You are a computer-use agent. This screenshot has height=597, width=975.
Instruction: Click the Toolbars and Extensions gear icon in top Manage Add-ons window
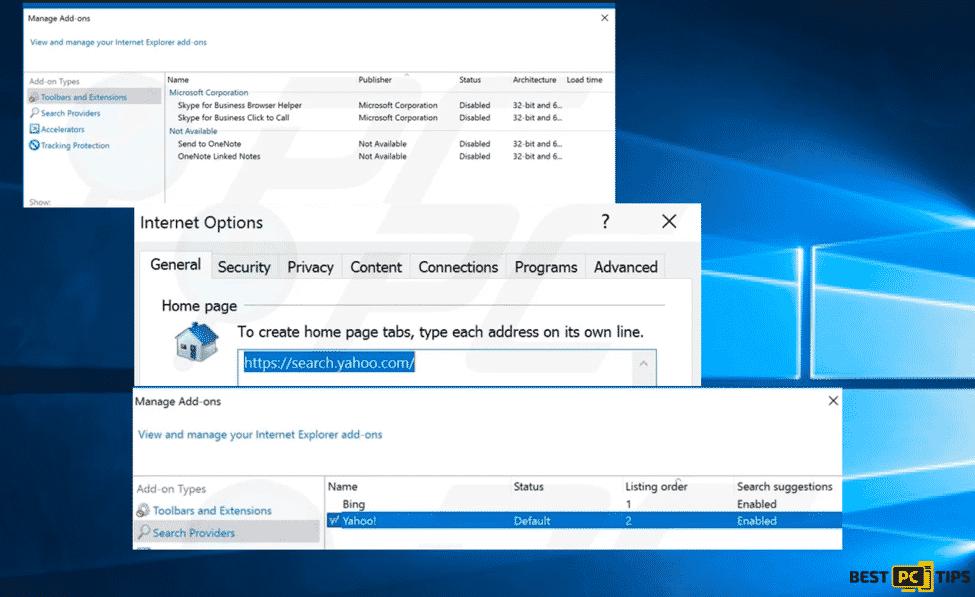pyautogui.click(x=34, y=97)
